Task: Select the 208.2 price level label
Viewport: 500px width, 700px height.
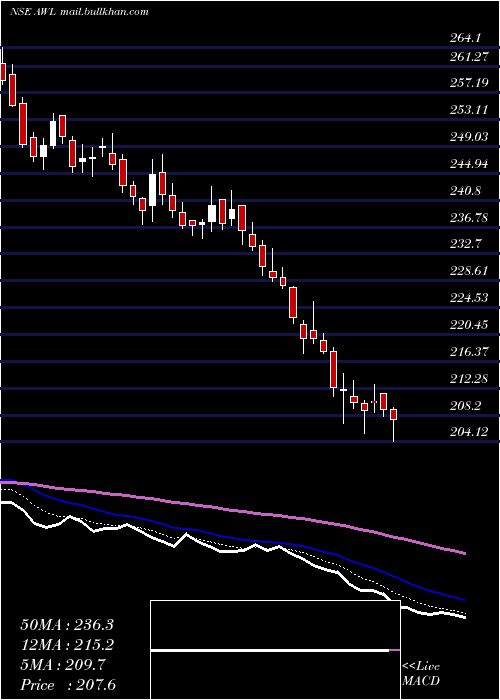Action: (x=466, y=406)
